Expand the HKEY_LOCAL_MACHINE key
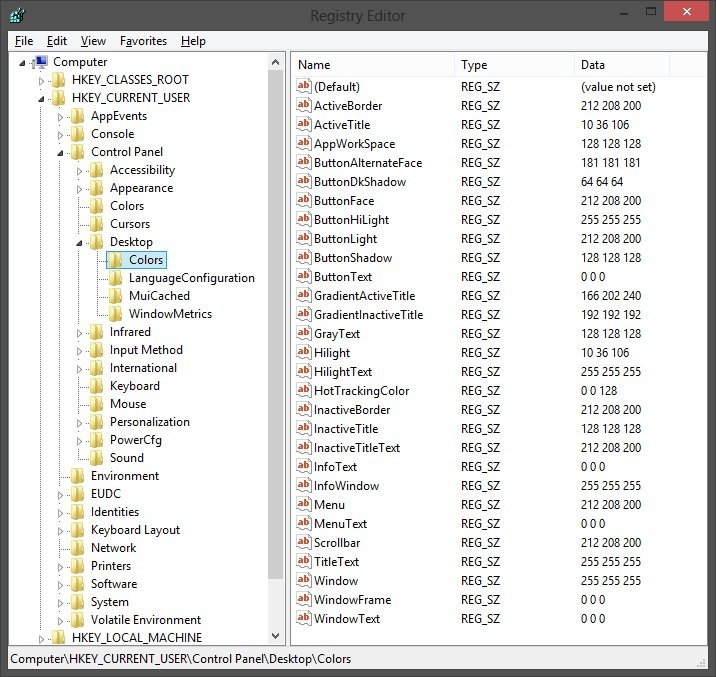This screenshot has width=716, height=677. click(41, 639)
